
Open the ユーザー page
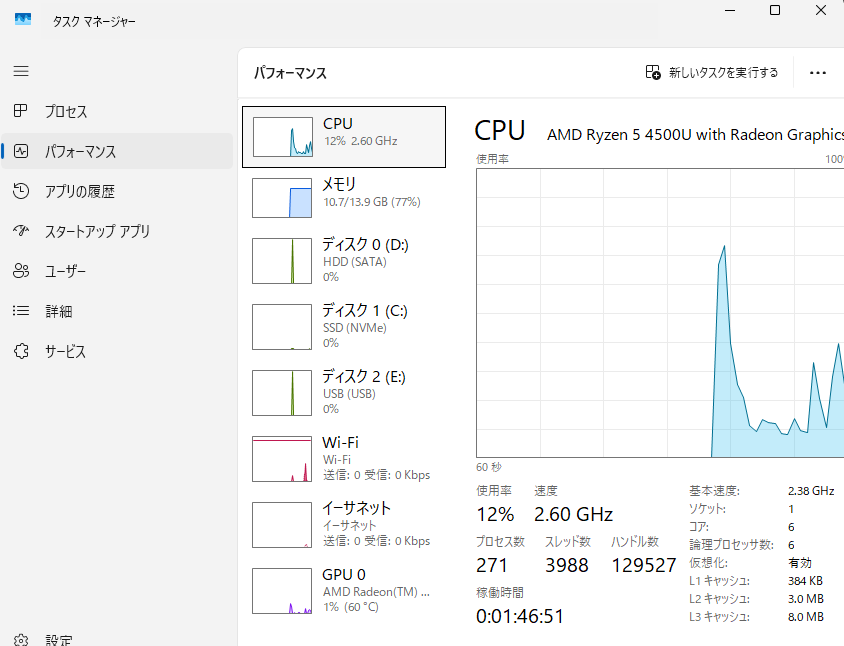click(117, 271)
